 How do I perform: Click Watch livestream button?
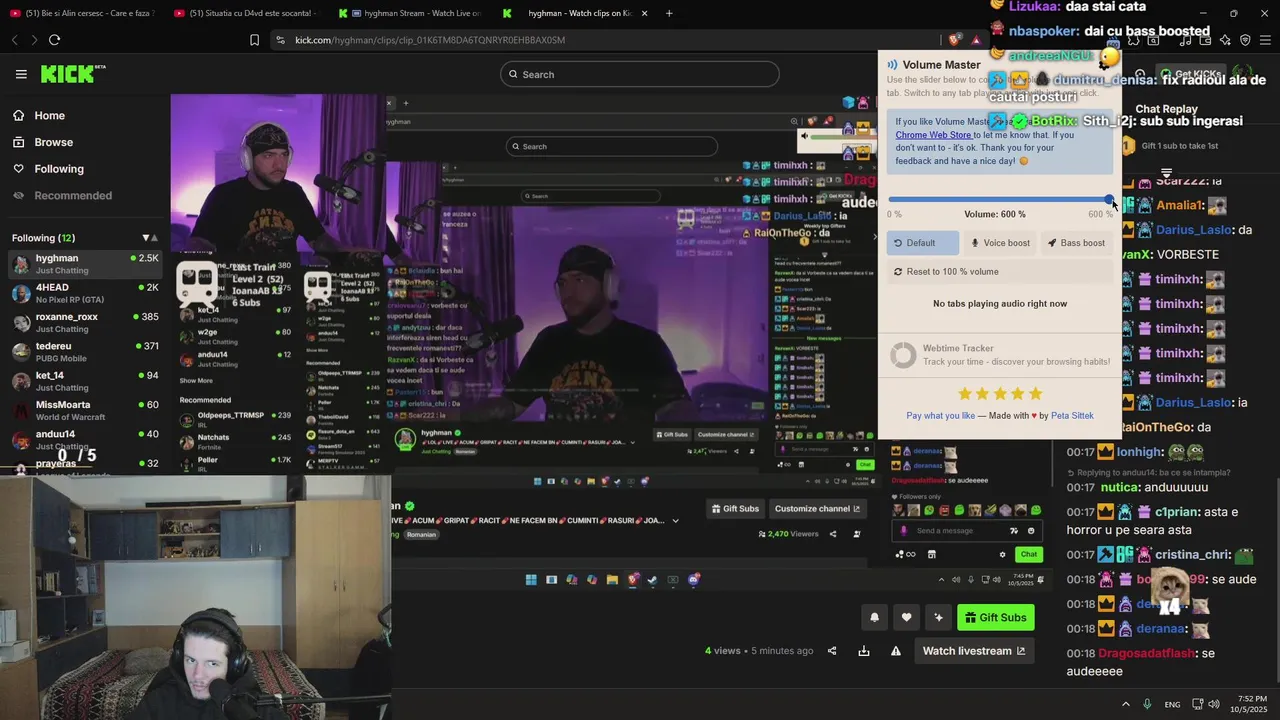tap(974, 651)
